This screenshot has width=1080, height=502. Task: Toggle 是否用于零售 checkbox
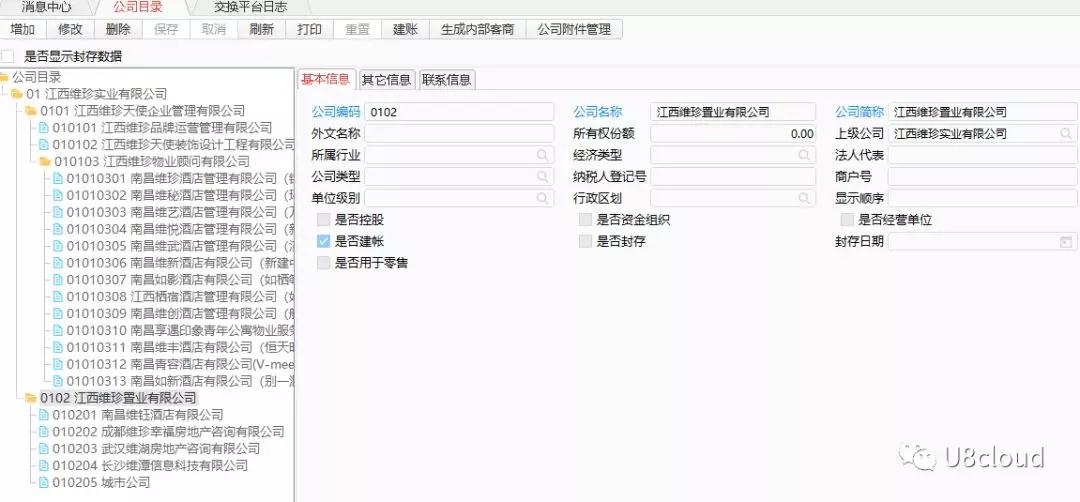coord(323,262)
